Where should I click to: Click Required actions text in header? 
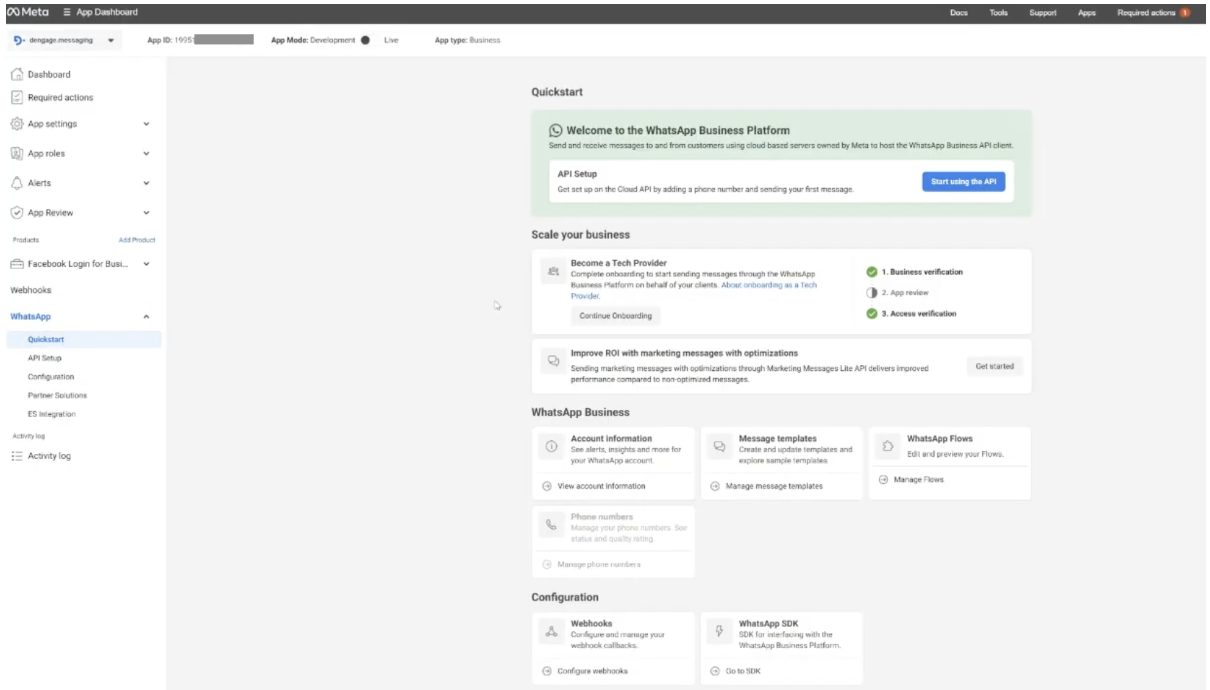tap(1146, 12)
